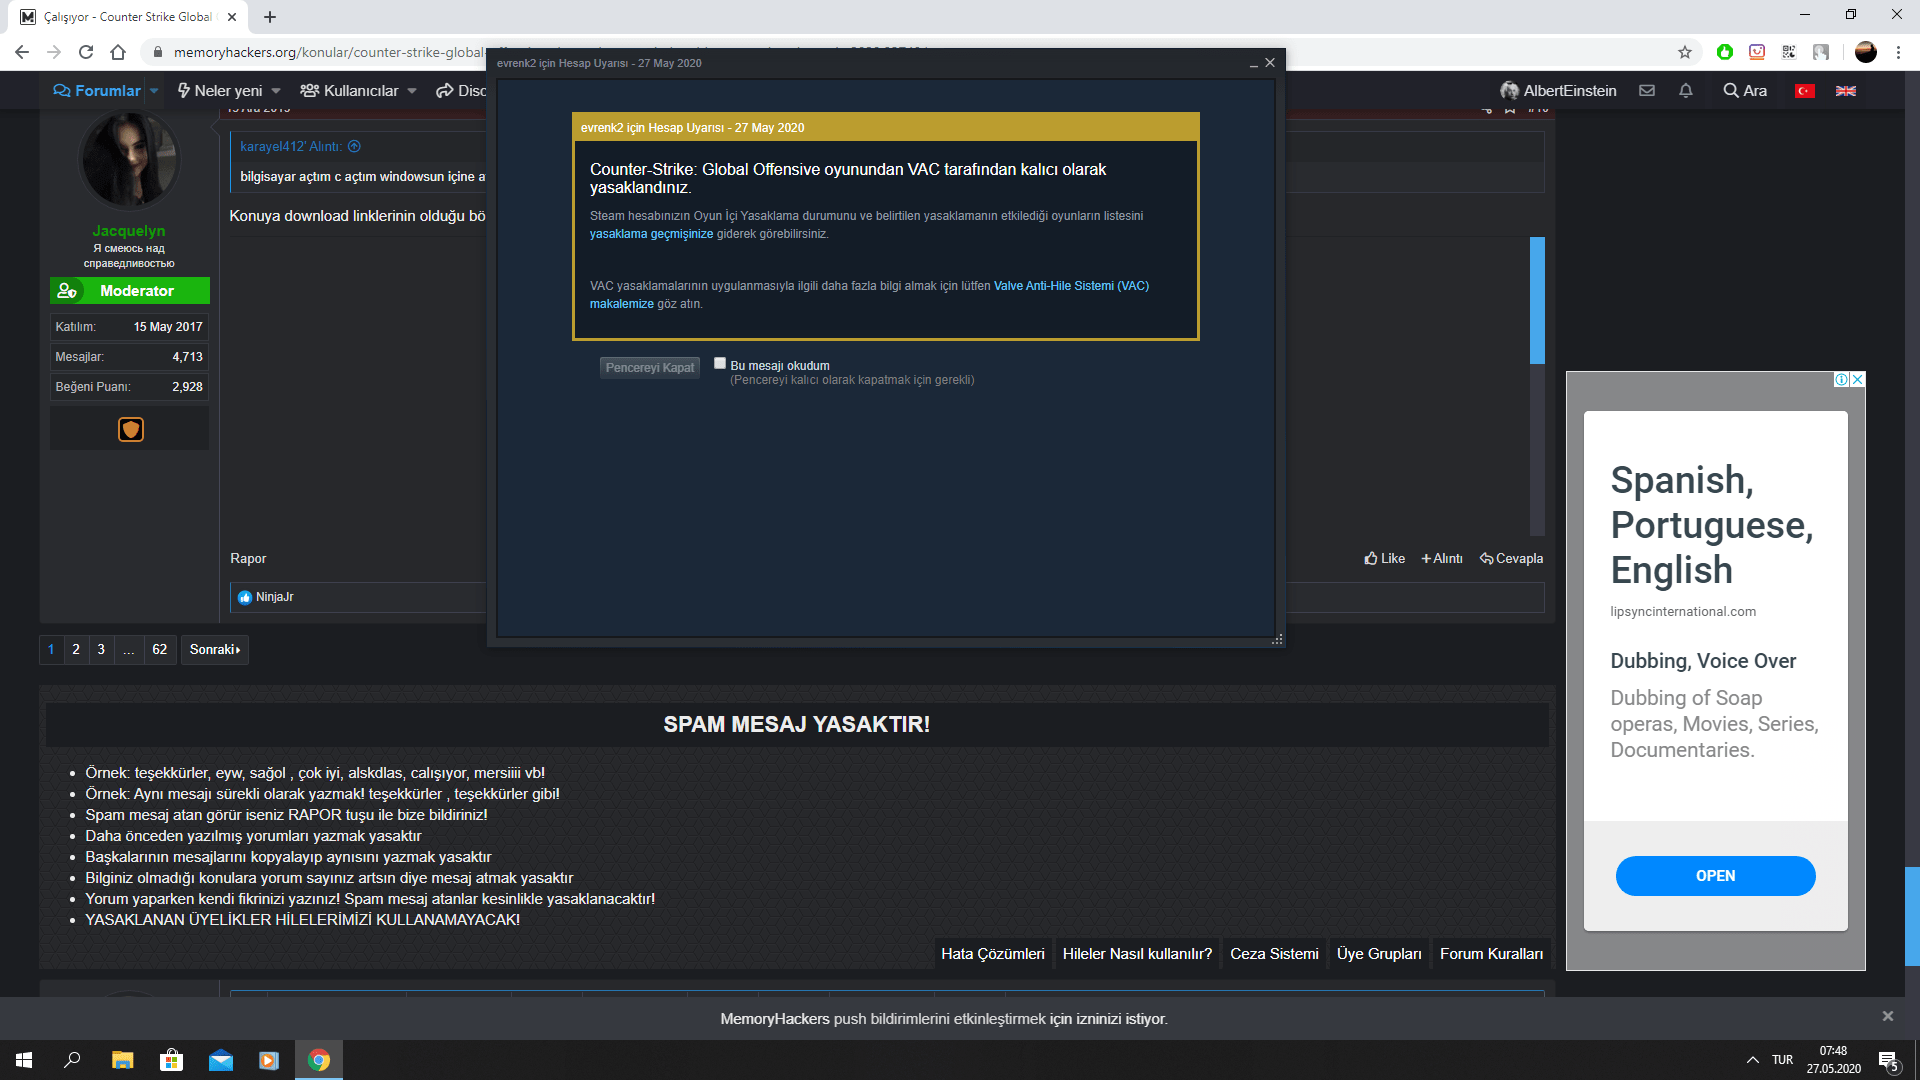Reply to the post with Cevapla
1920x1080 pixels.
(x=1512, y=559)
